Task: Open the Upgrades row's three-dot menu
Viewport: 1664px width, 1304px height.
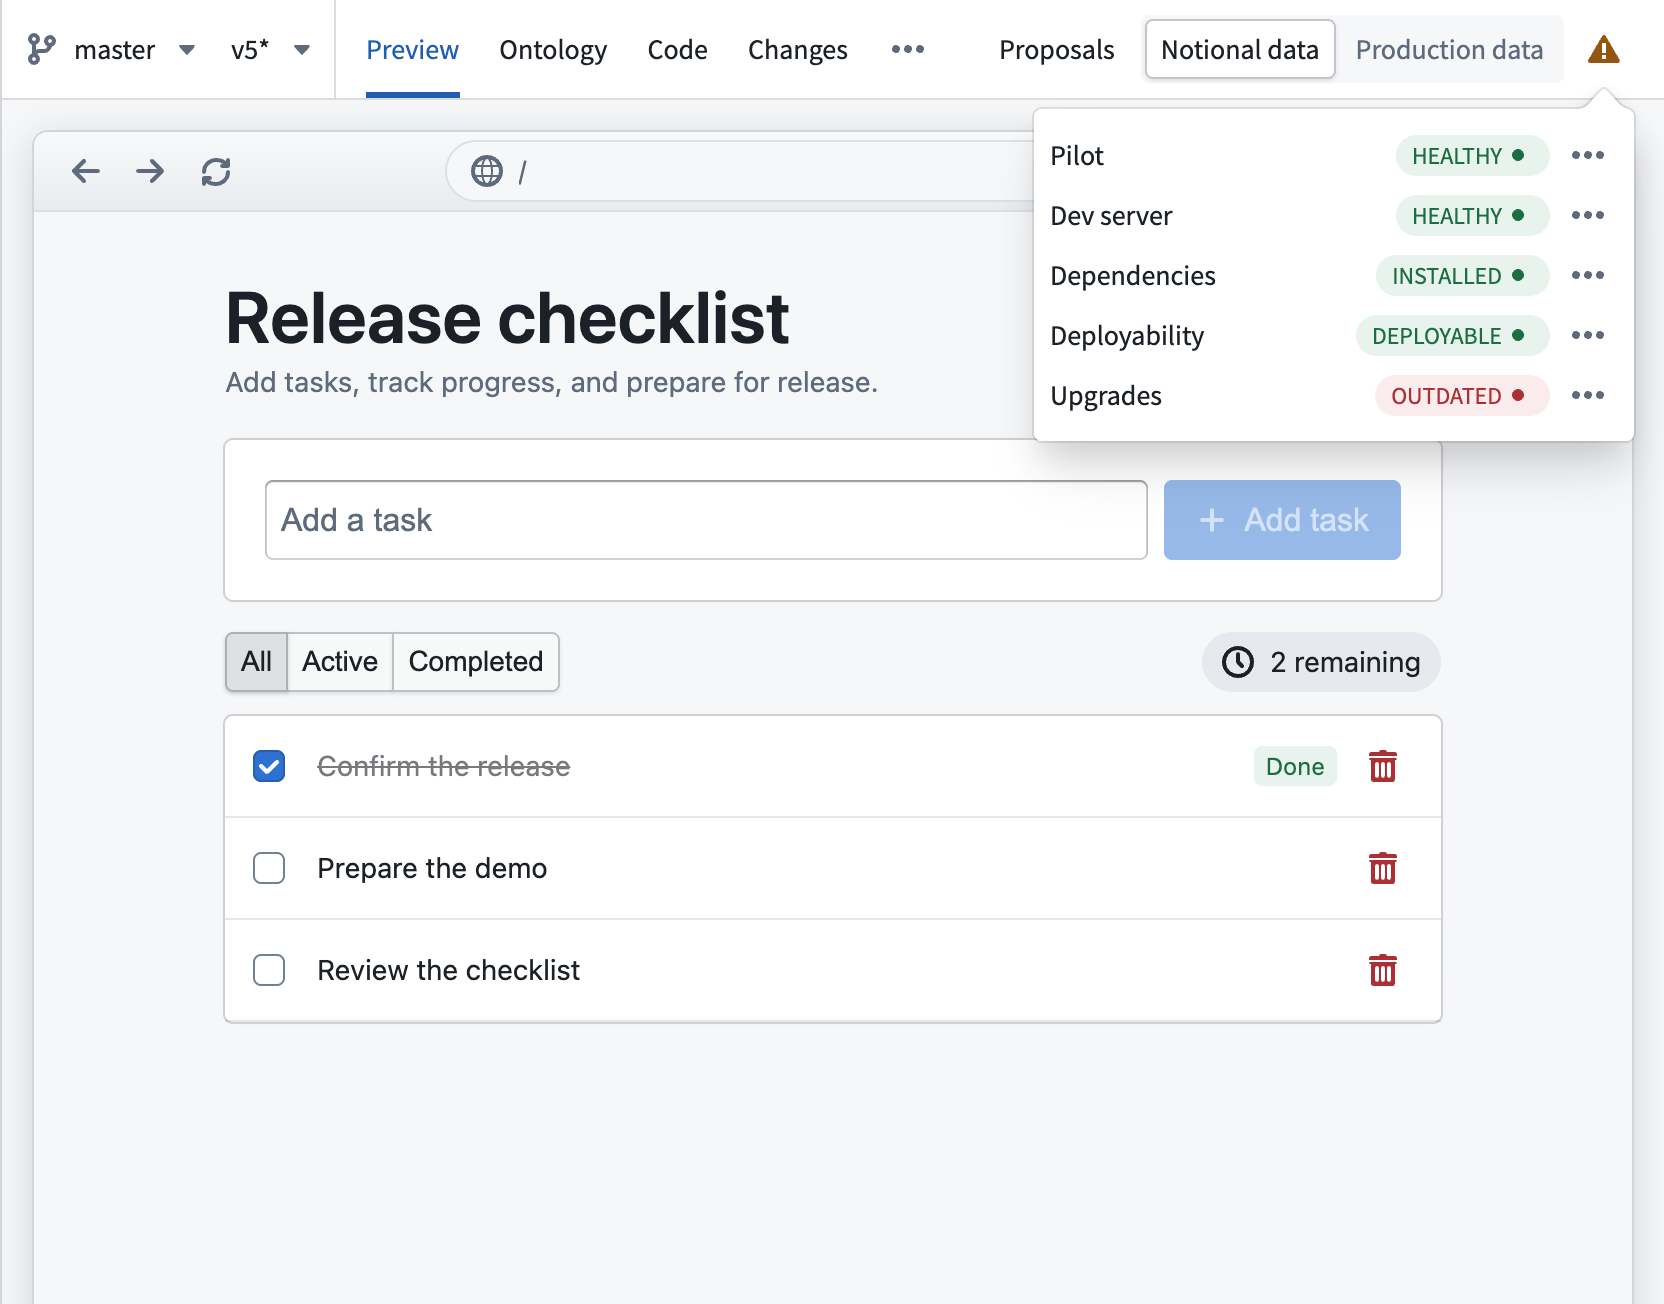Action: pos(1588,395)
